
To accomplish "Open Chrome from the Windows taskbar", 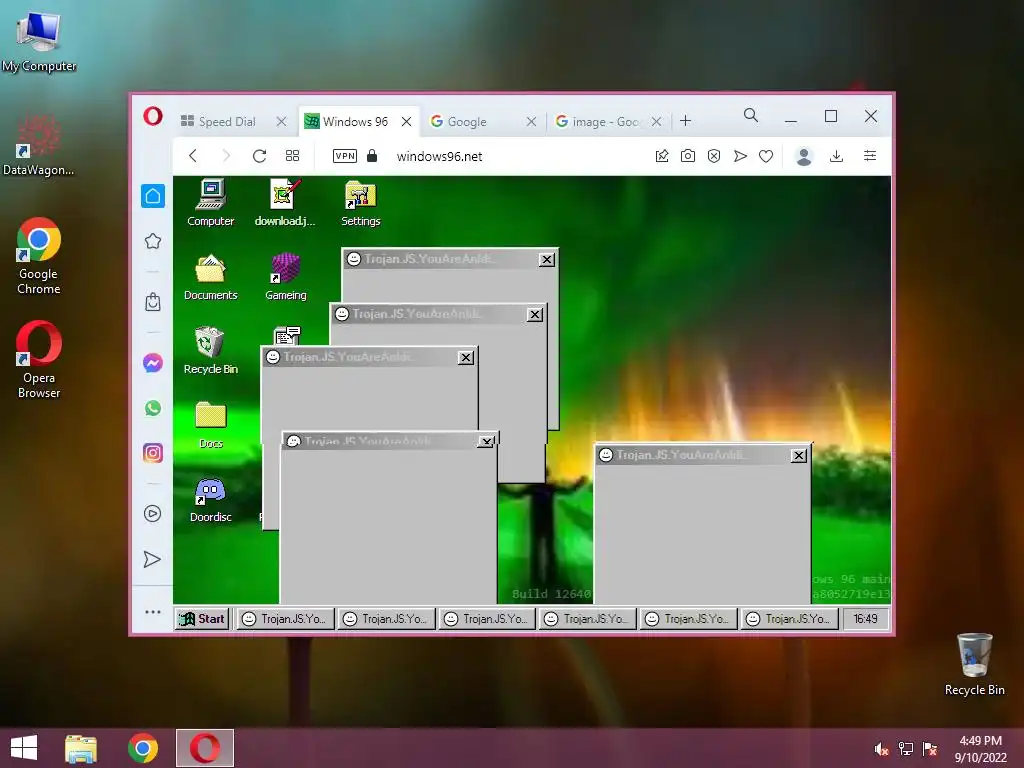I will point(143,748).
